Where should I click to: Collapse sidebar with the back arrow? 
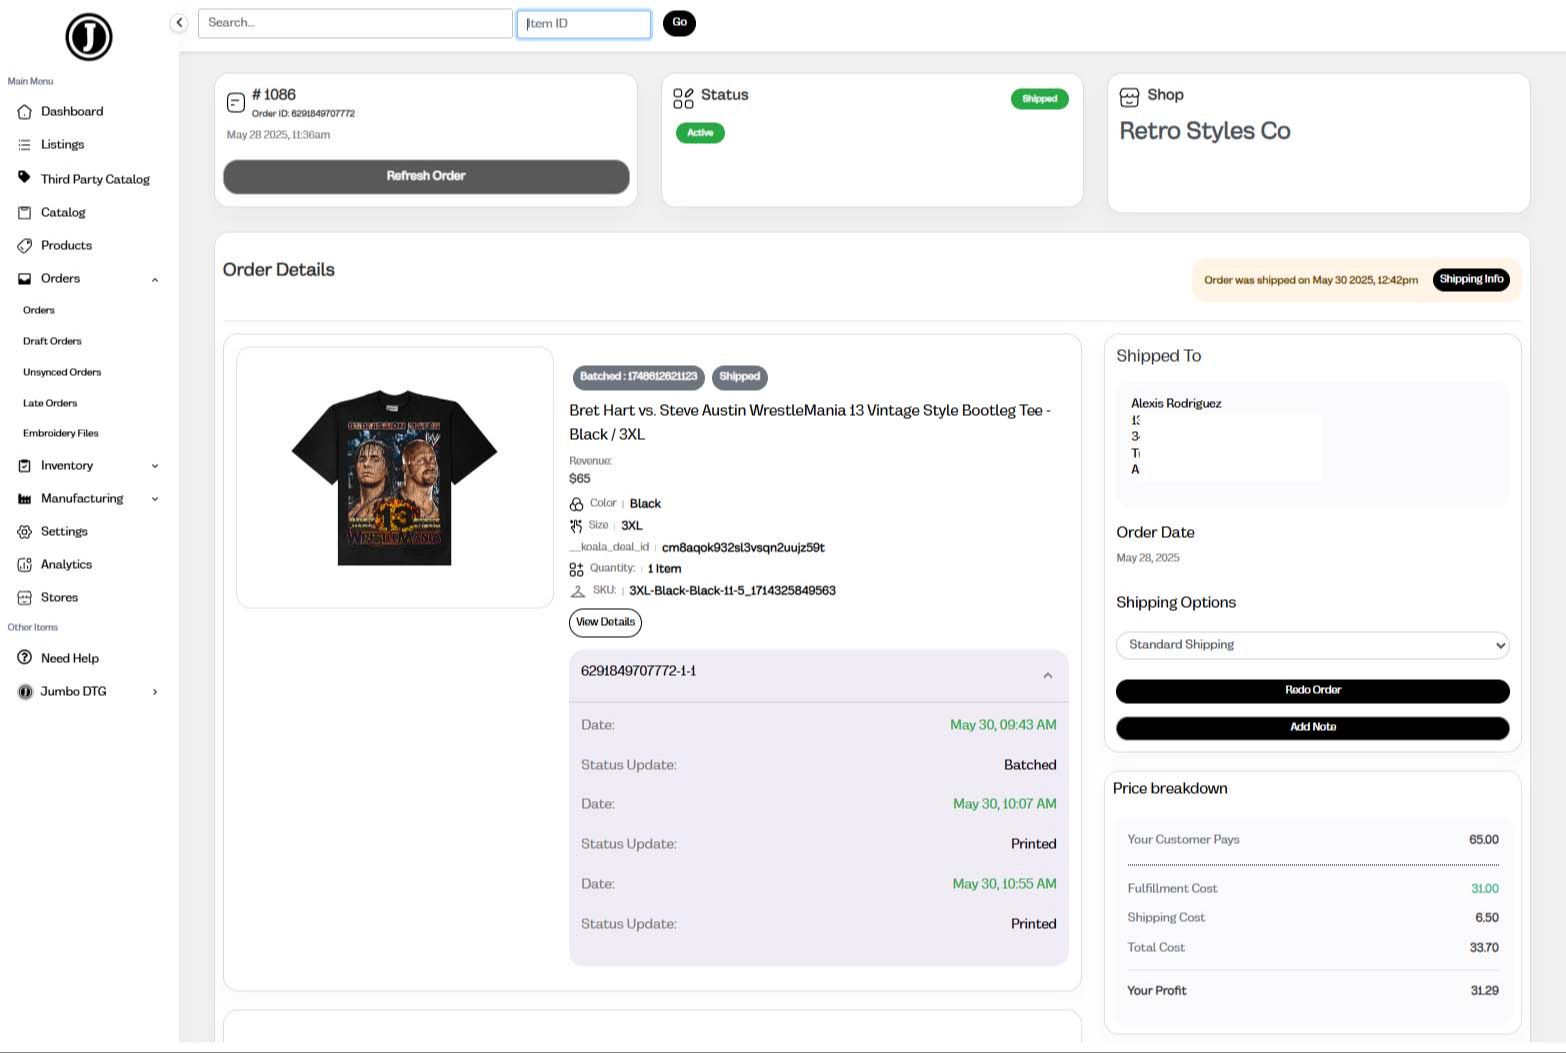[x=179, y=23]
